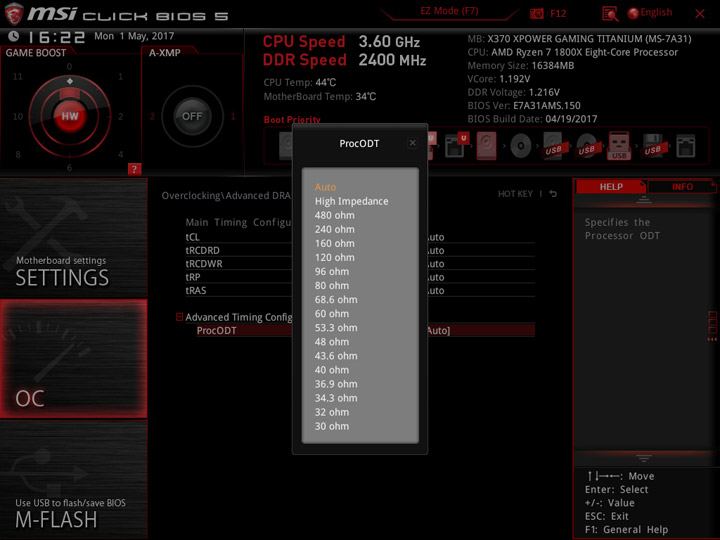Open the HOT KEY list
This screenshot has height=540, width=720.
515,194
